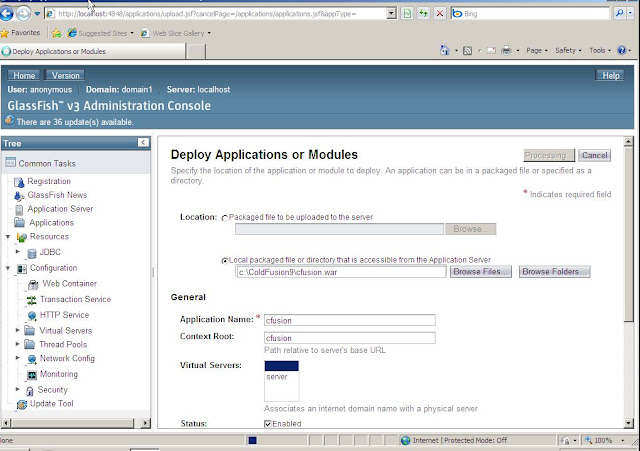Screen dimensions: 640x451
Task: Click the Add to Favorites bar icon
Action: point(57,33)
